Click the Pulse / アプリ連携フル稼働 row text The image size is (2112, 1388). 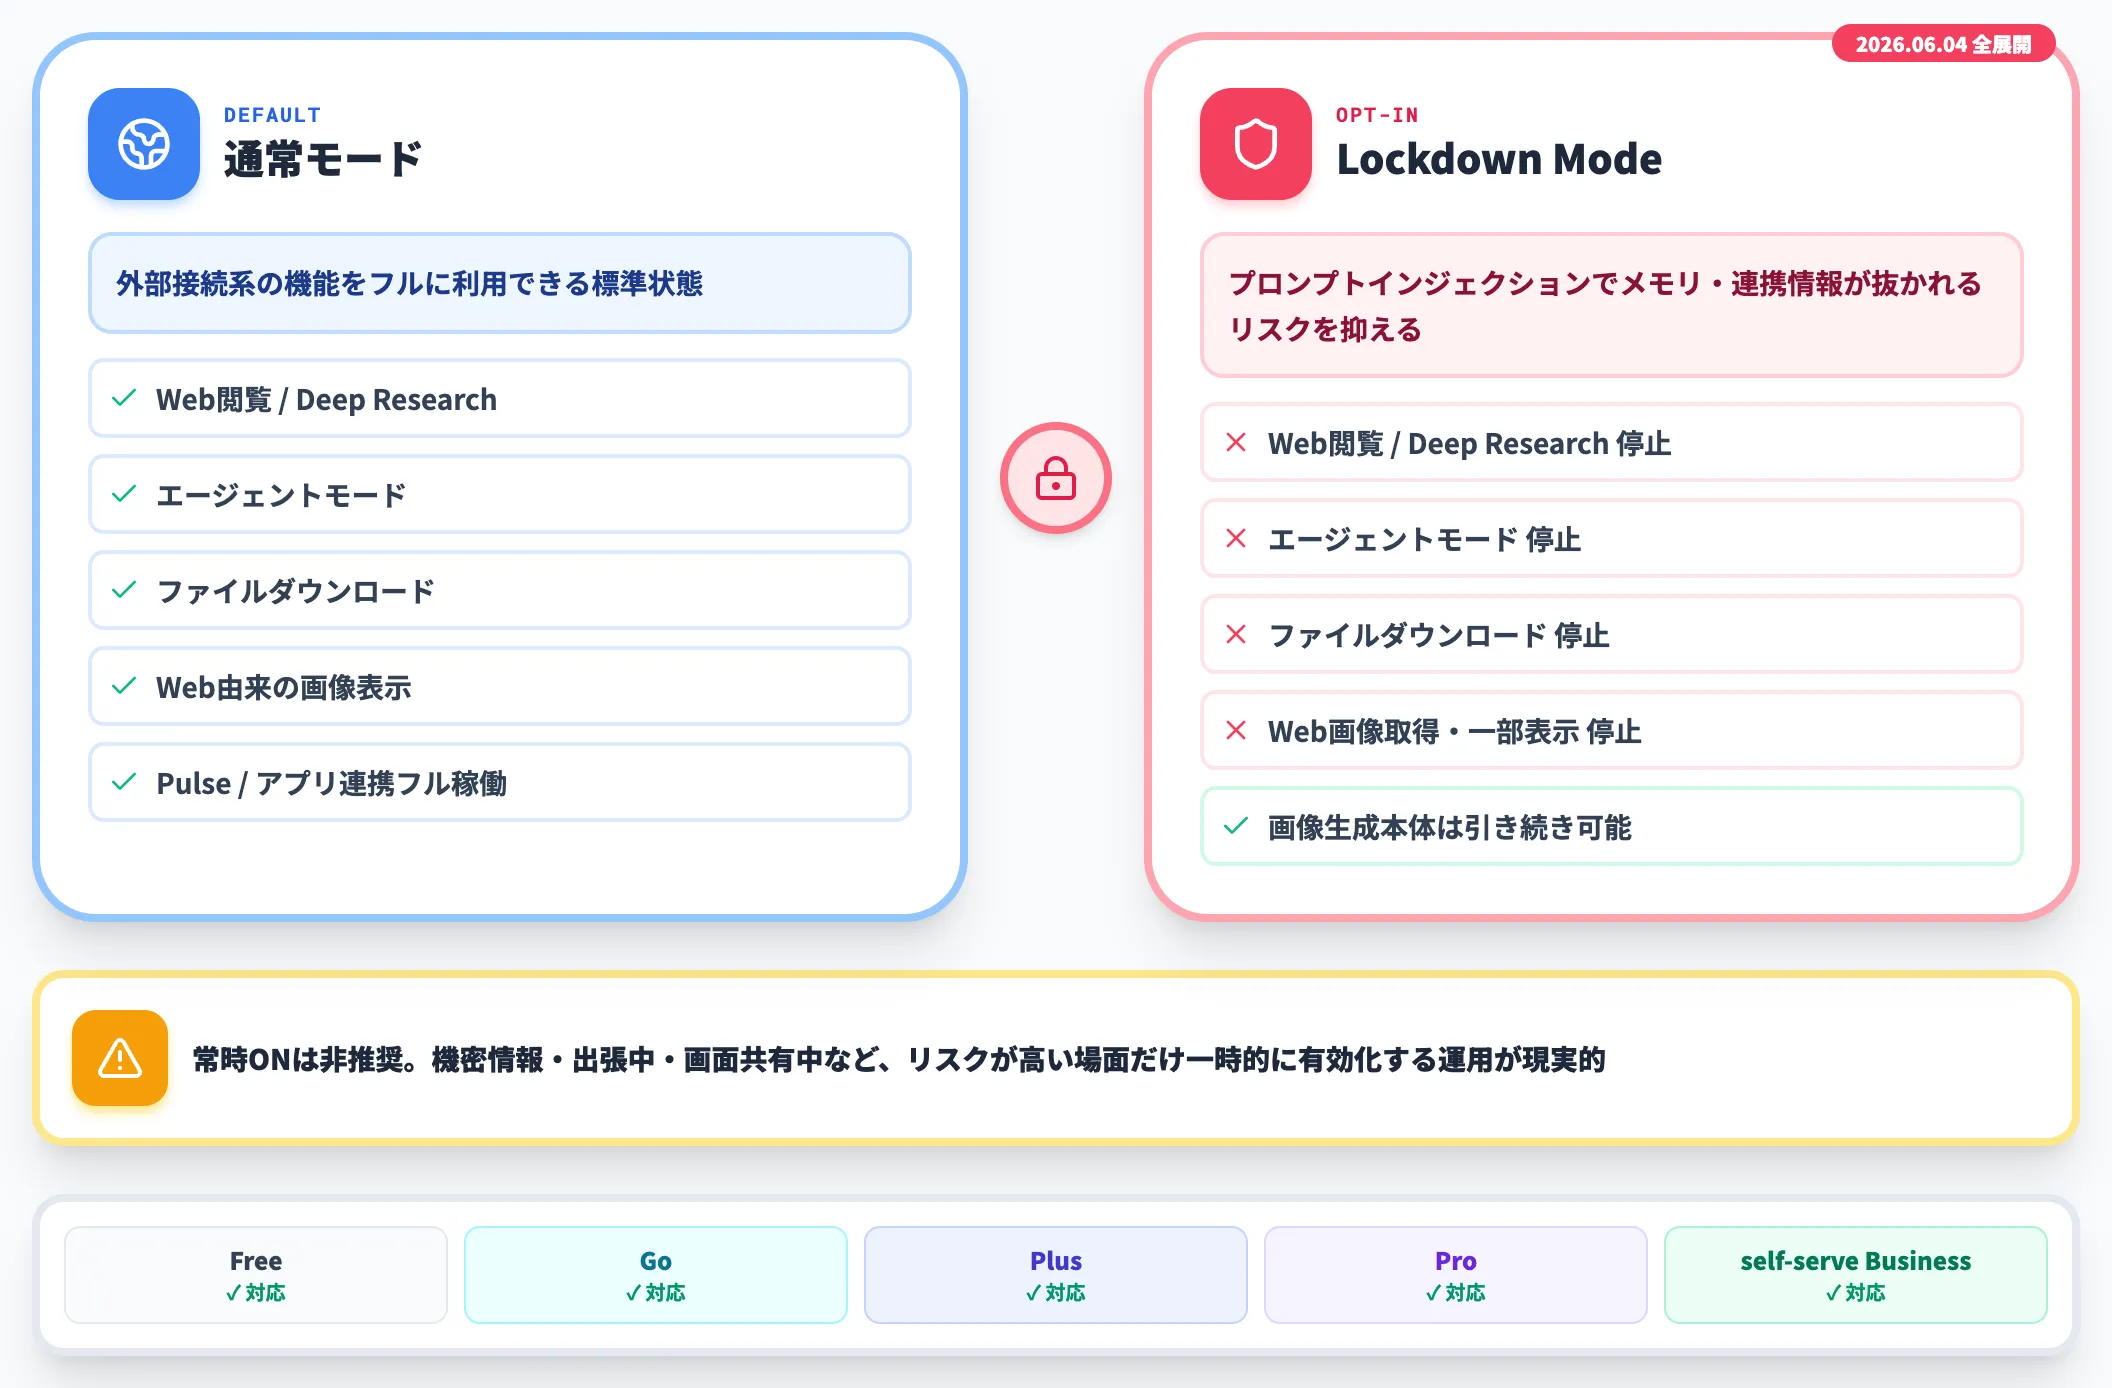(332, 784)
